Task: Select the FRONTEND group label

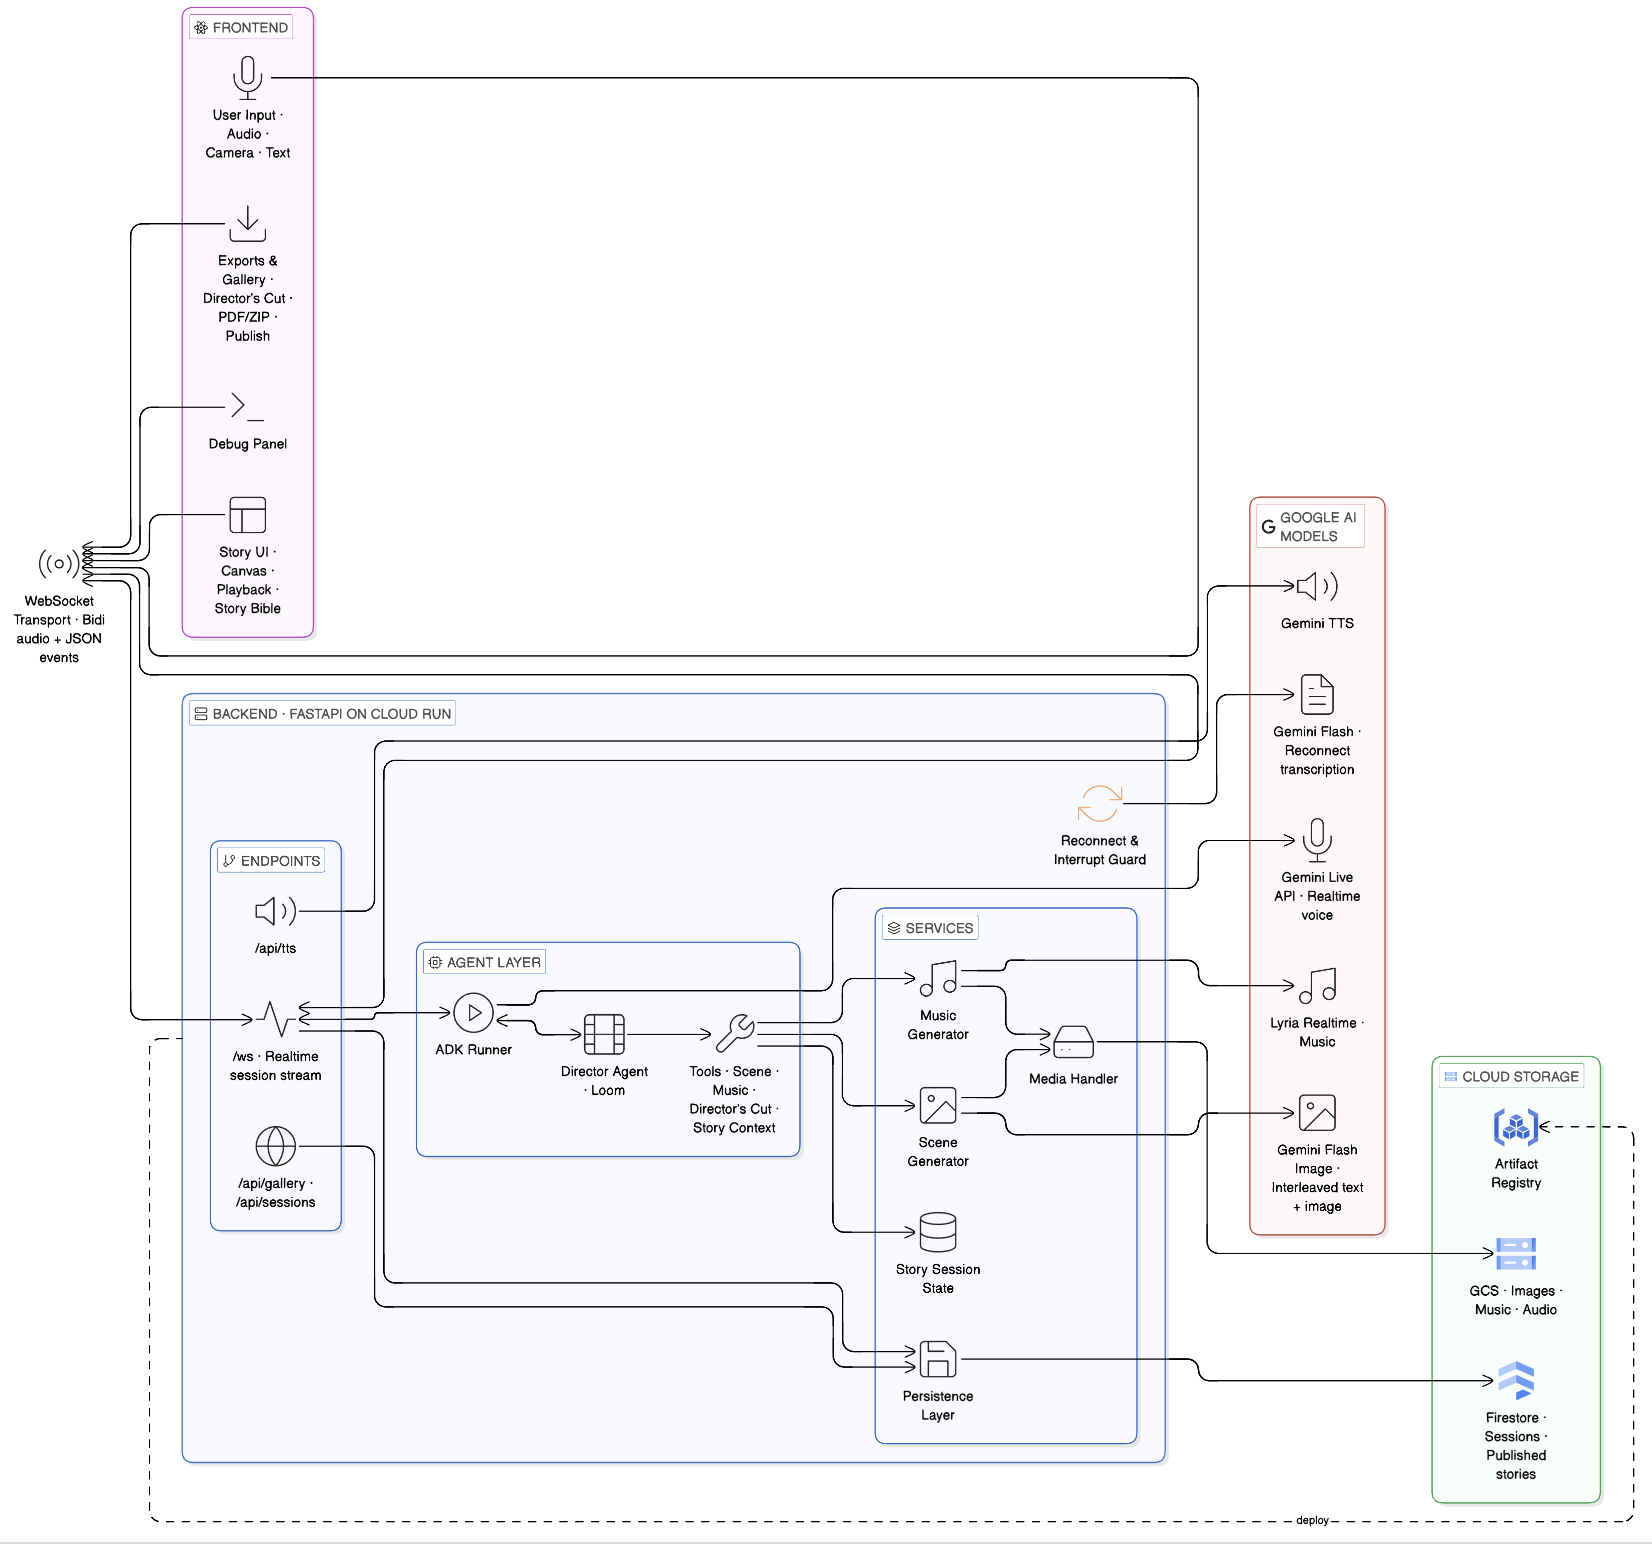Action: click(241, 27)
